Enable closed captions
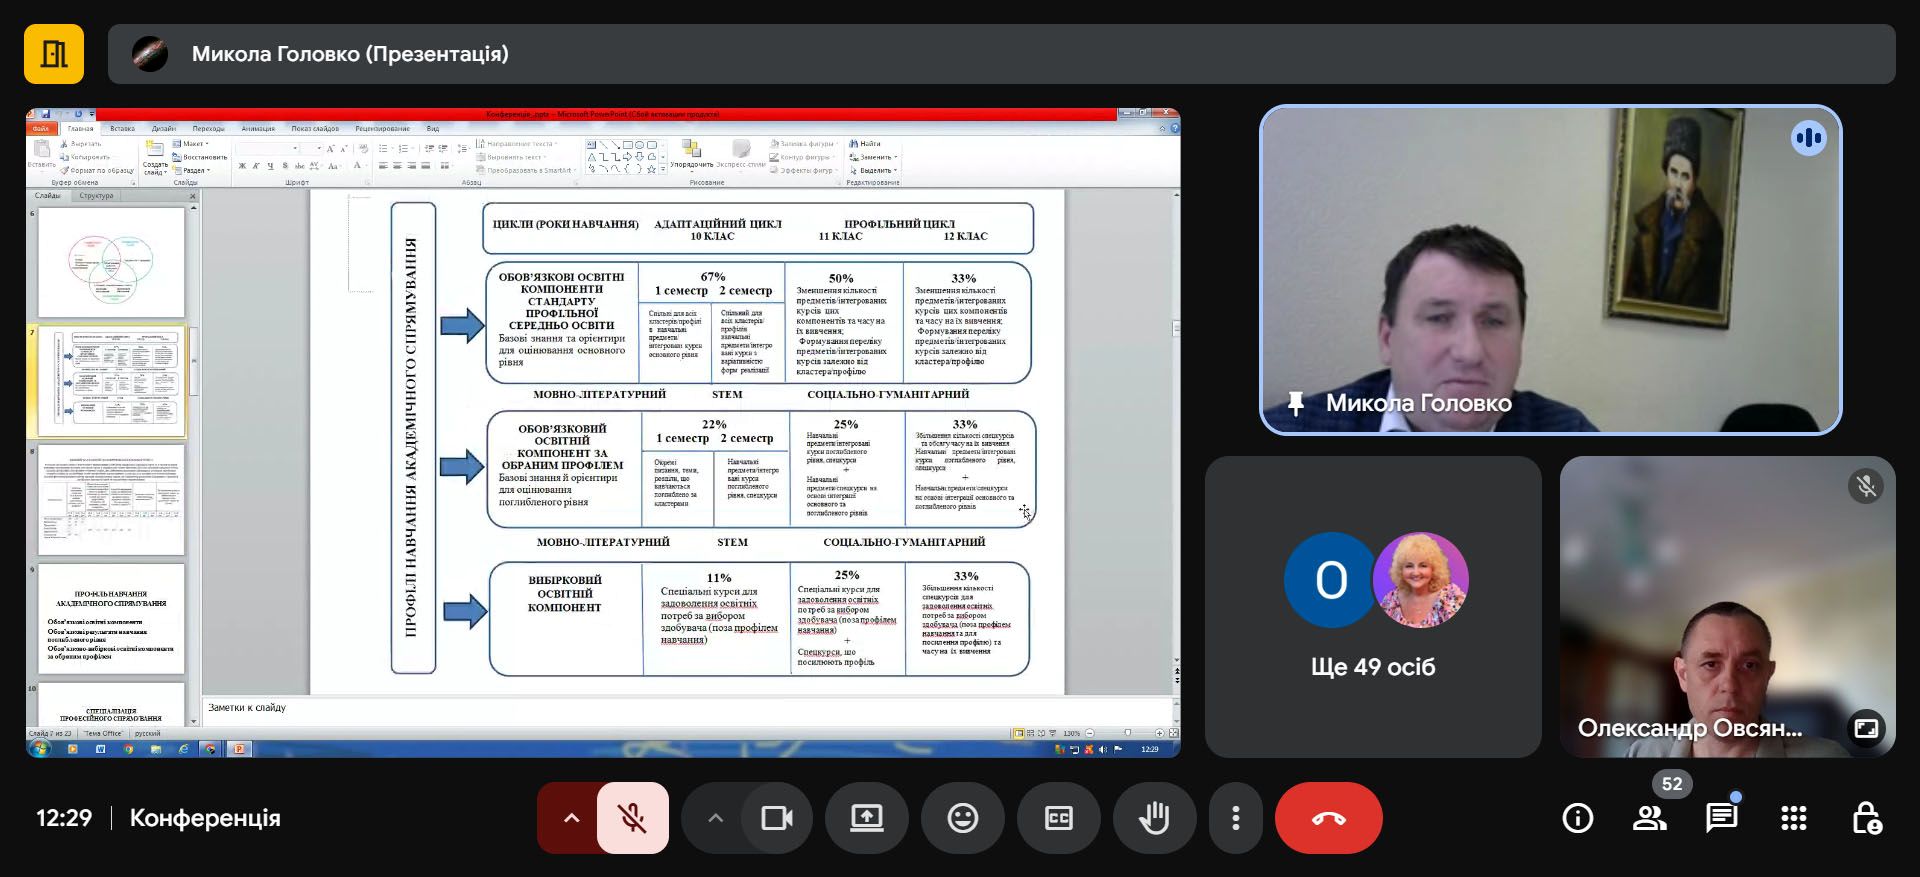The height and width of the screenshot is (877, 1920). [1058, 819]
